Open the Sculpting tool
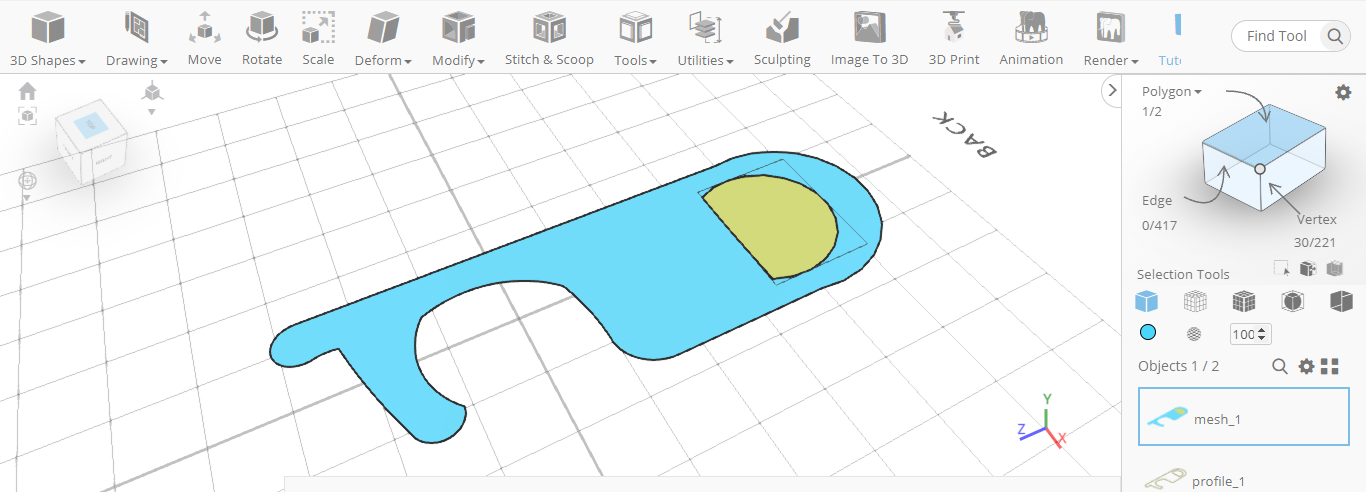 tap(782, 38)
